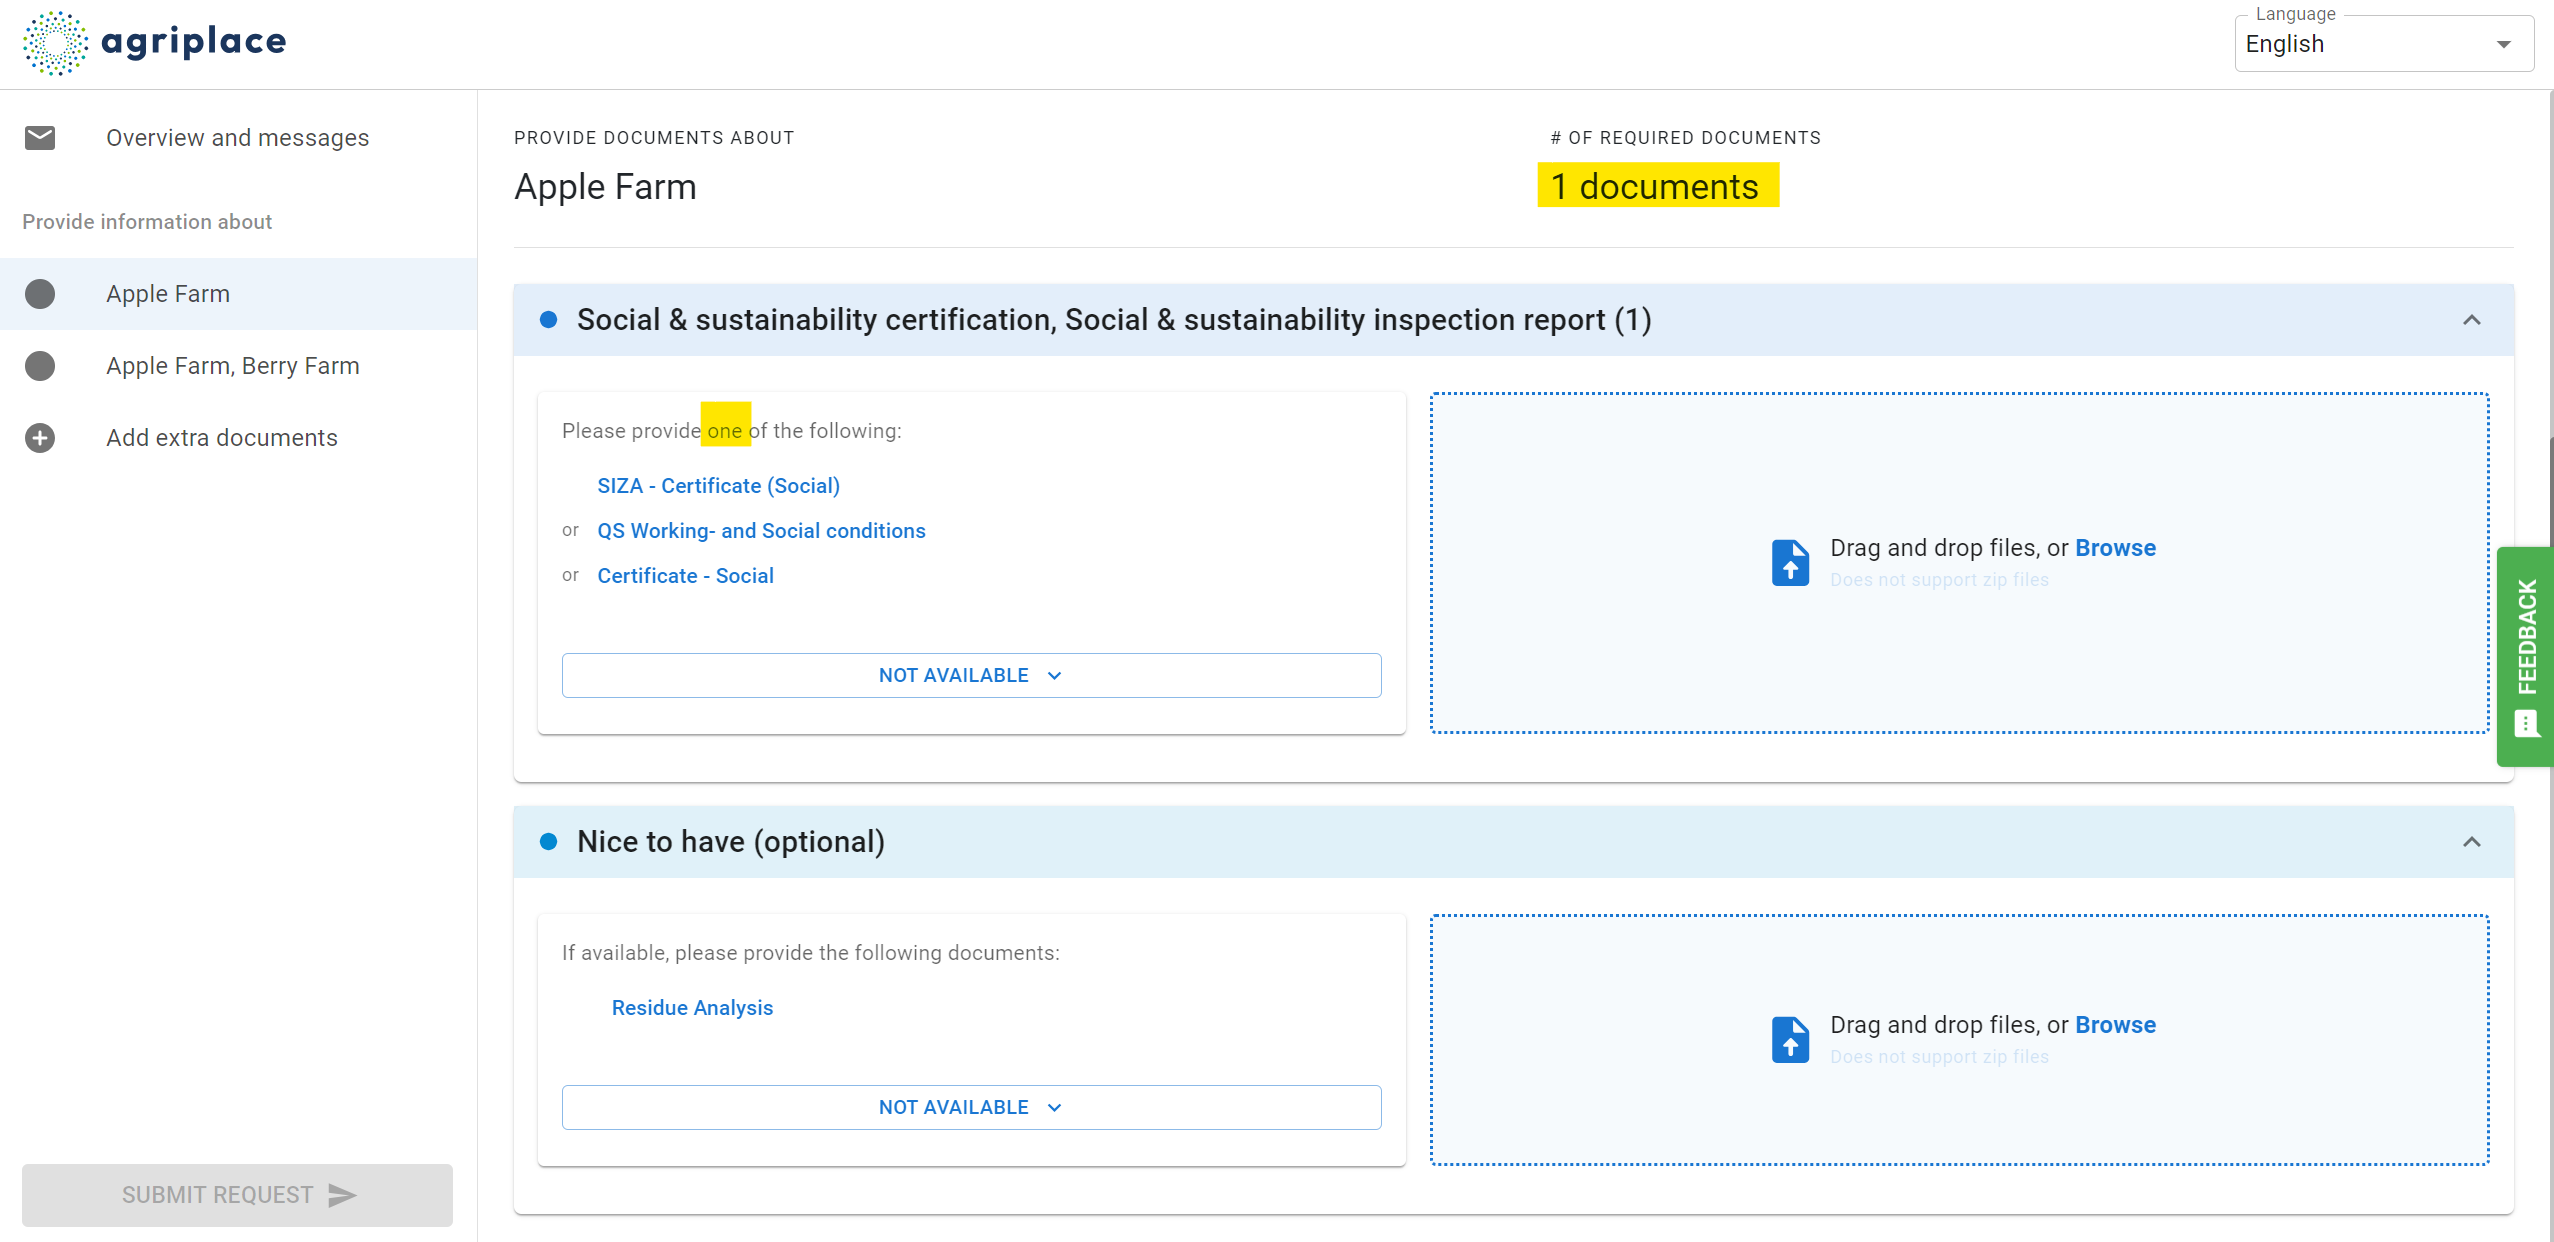Click the send arrow icon on Submit Request
The image size is (2554, 1242).
click(342, 1195)
